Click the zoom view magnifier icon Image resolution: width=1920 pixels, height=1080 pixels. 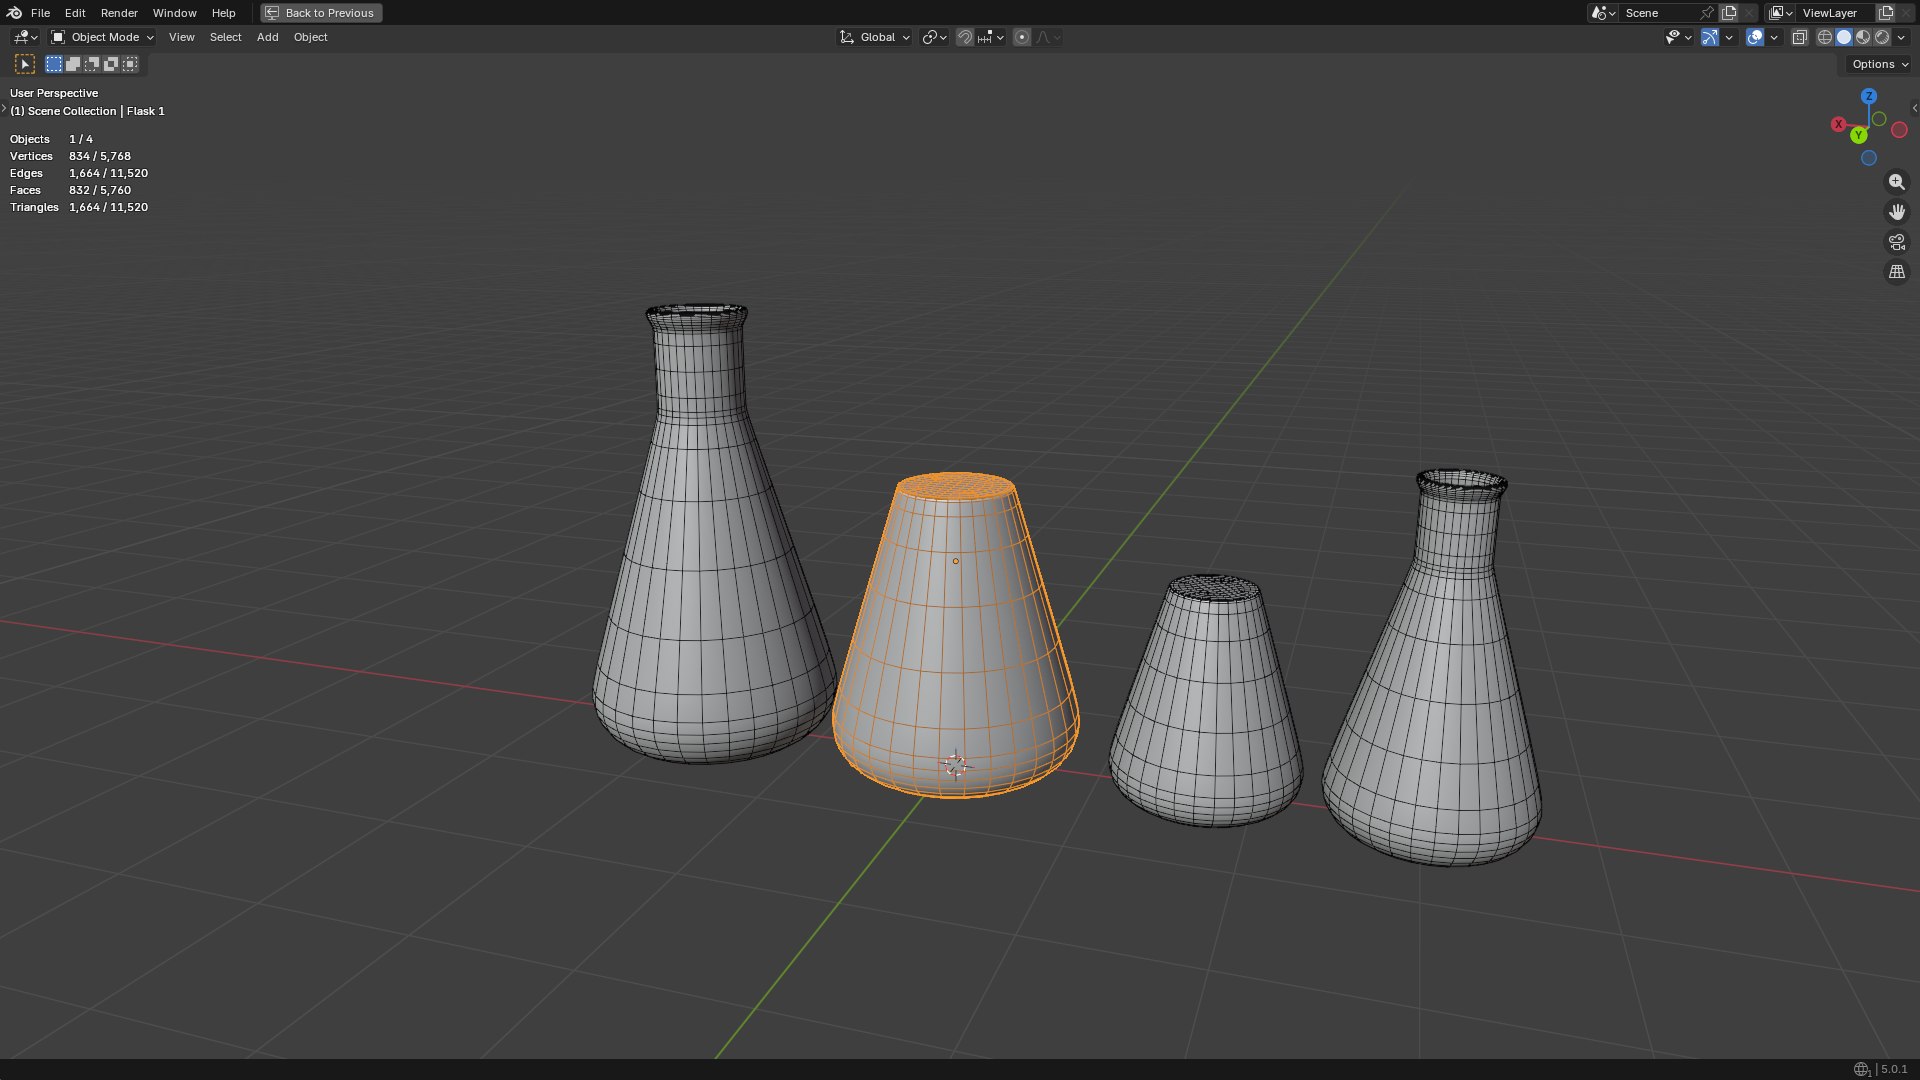(1896, 182)
